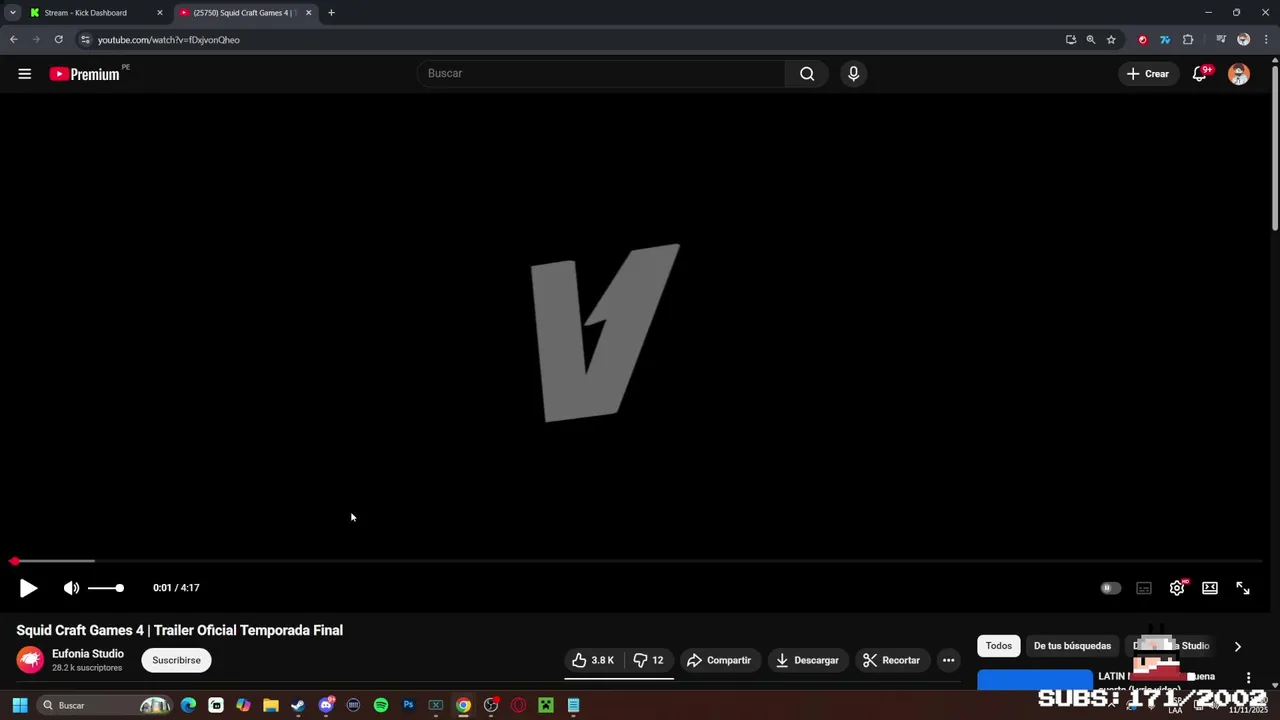This screenshot has width=1280, height=720.
Task: Open video settings gear
Action: 1177,588
